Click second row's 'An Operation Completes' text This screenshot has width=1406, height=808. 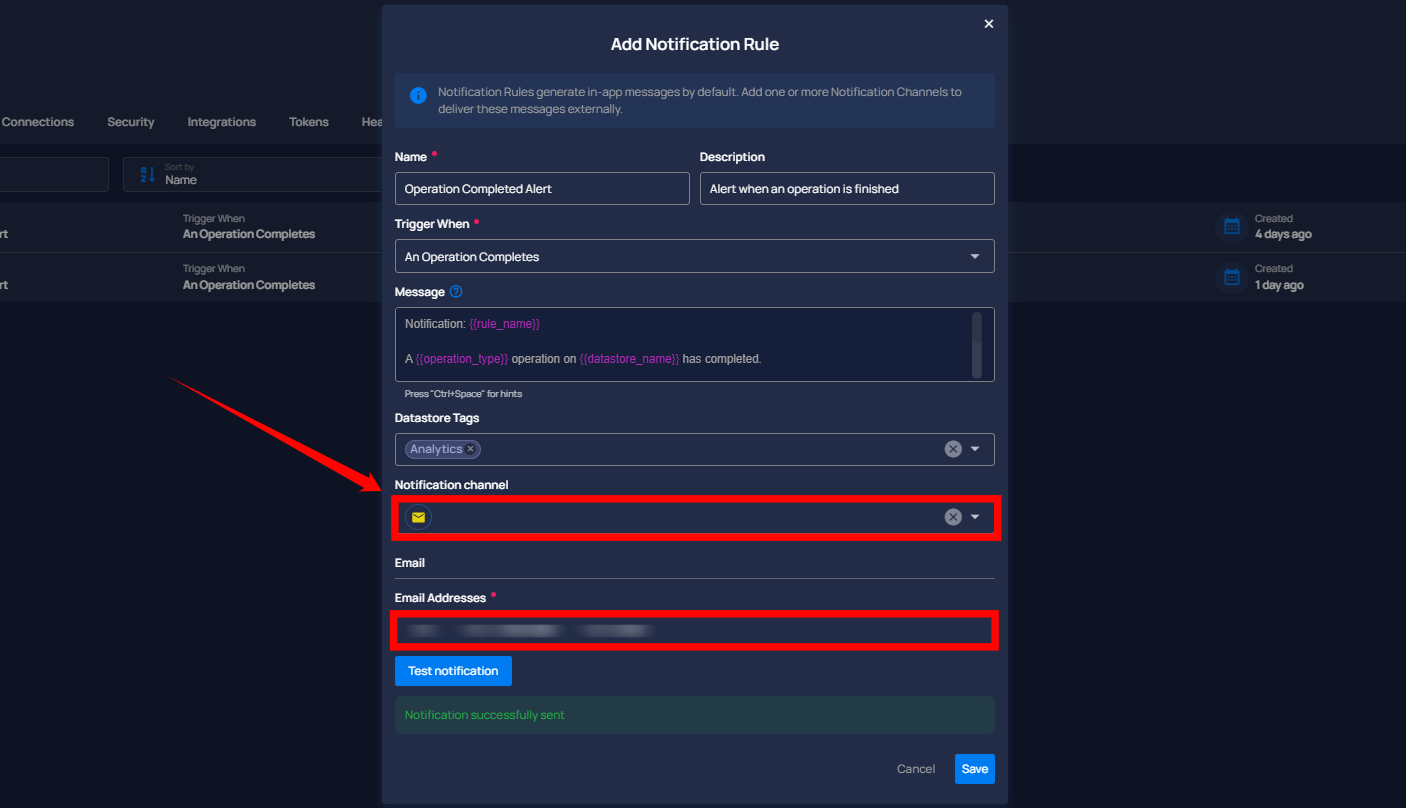249,285
